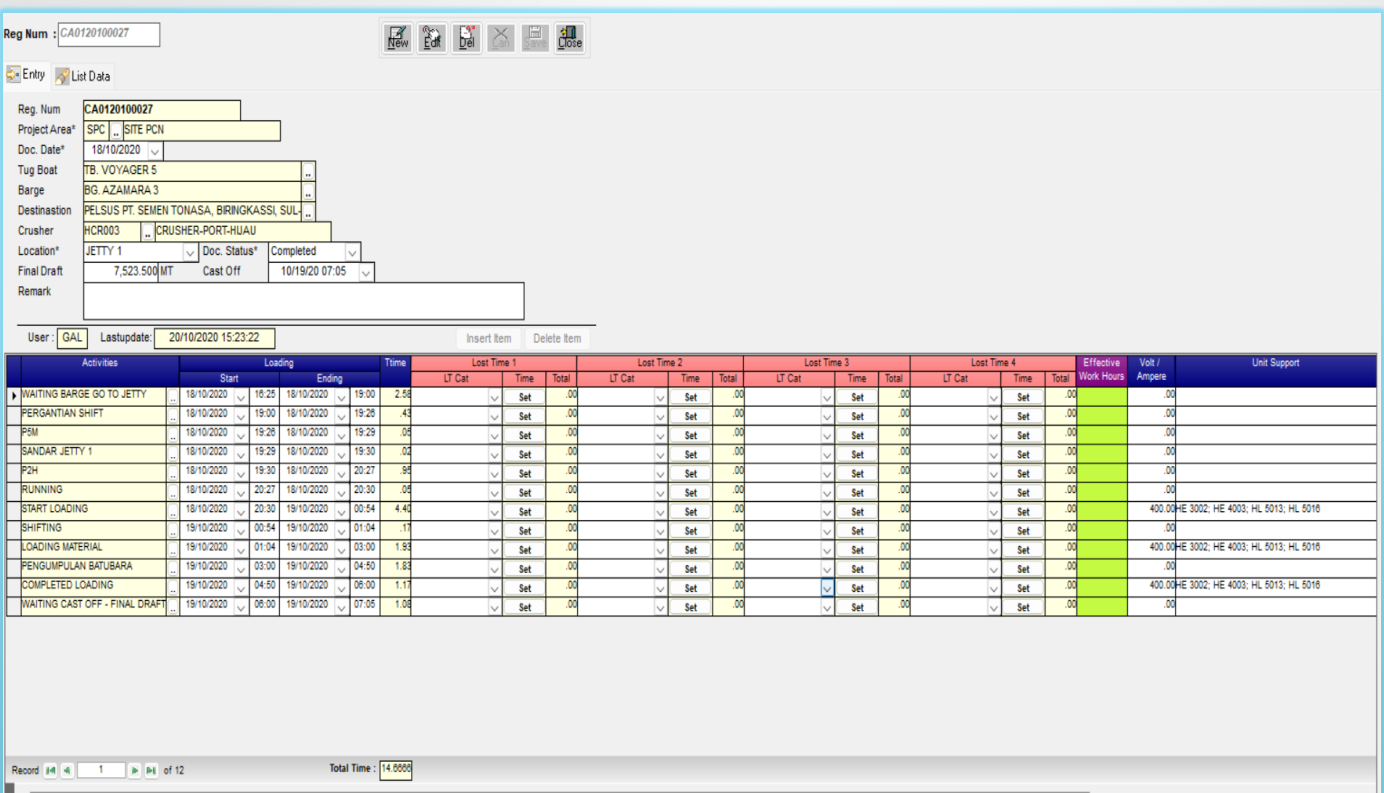Click the Final Draft value 7,523.500
The height and width of the screenshot is (793, 1384).
pyautogui.click(x=121, y=272)
